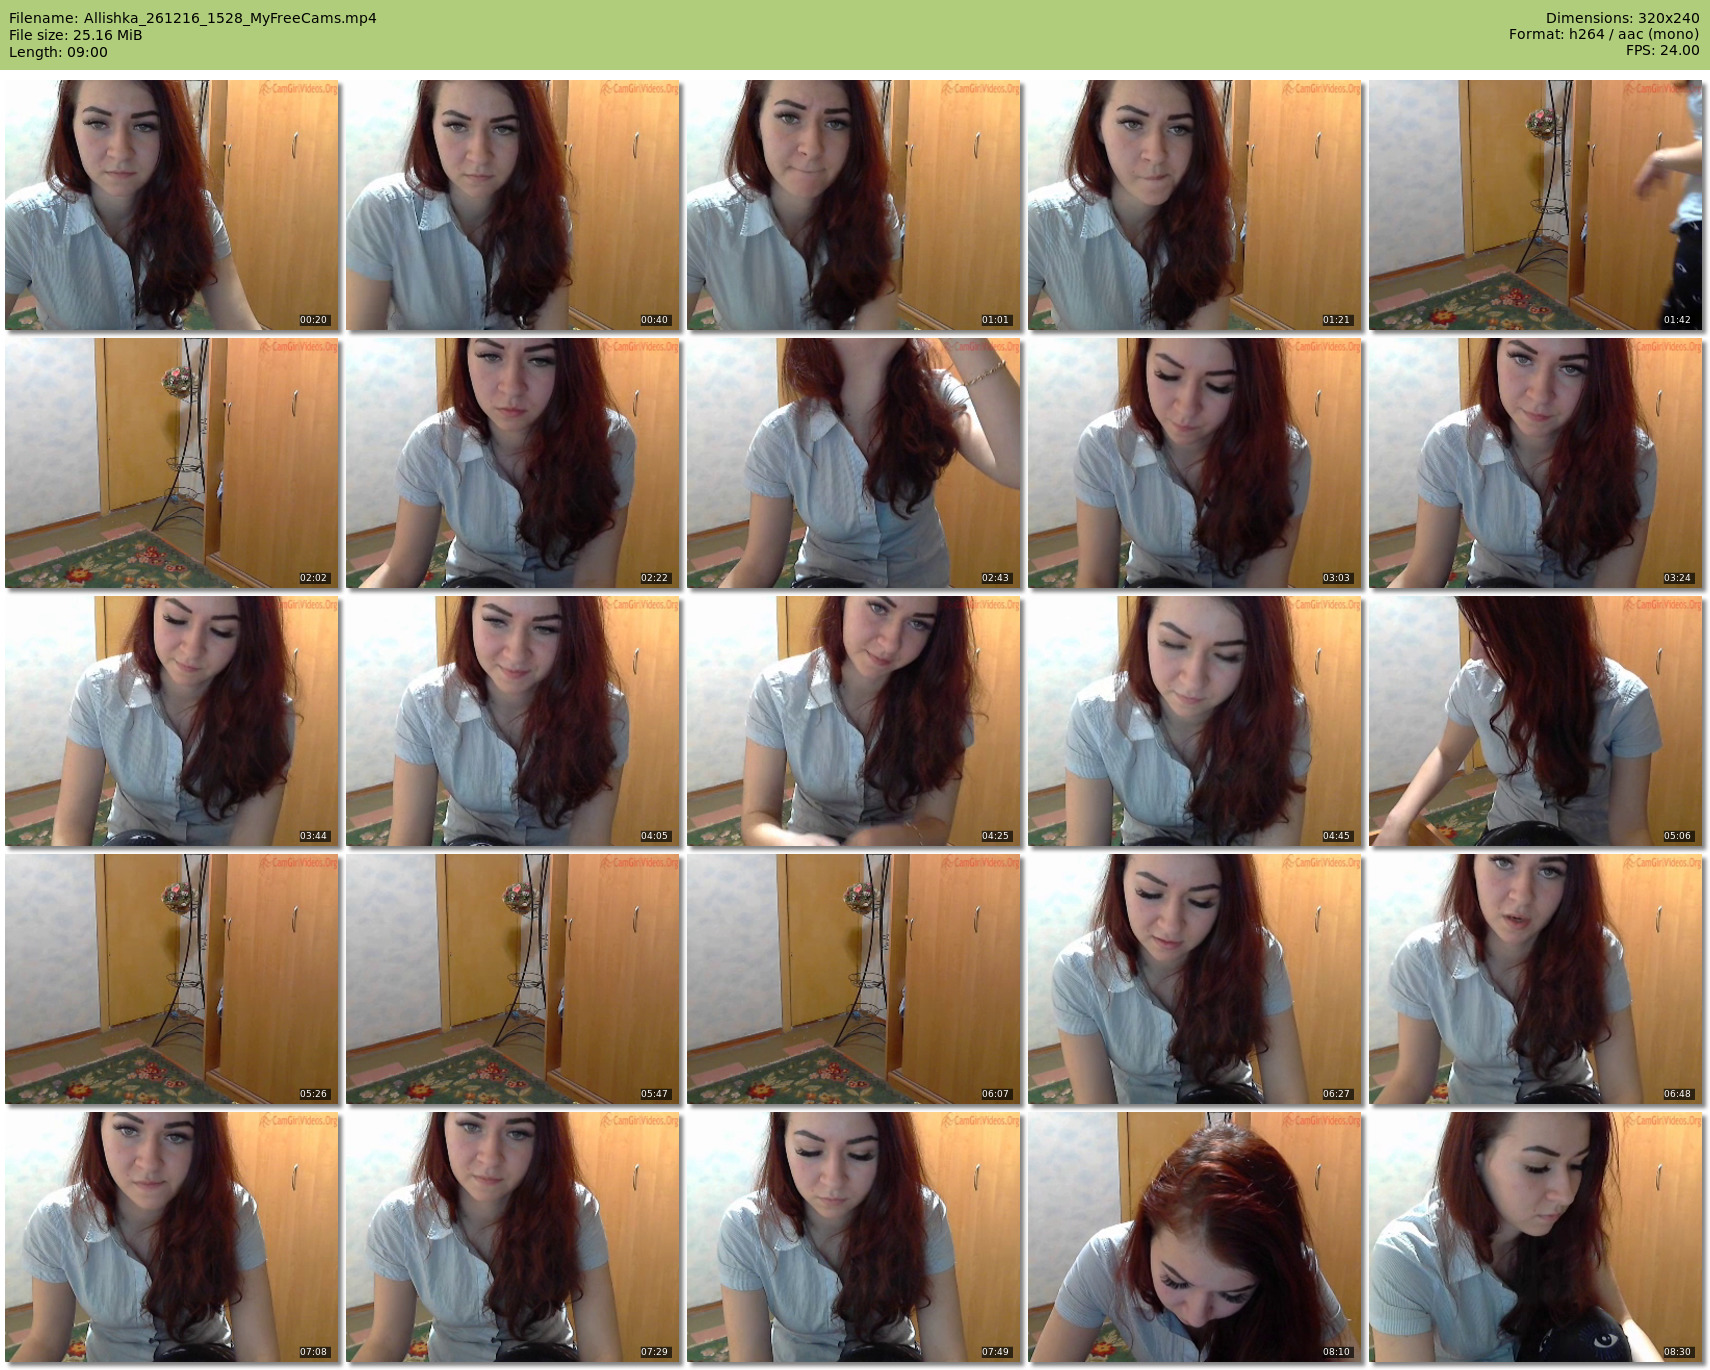Click the filename text in the header
Image resolution: width=1710 pixels, height=1370 pixels.
[x=193, y=18]
